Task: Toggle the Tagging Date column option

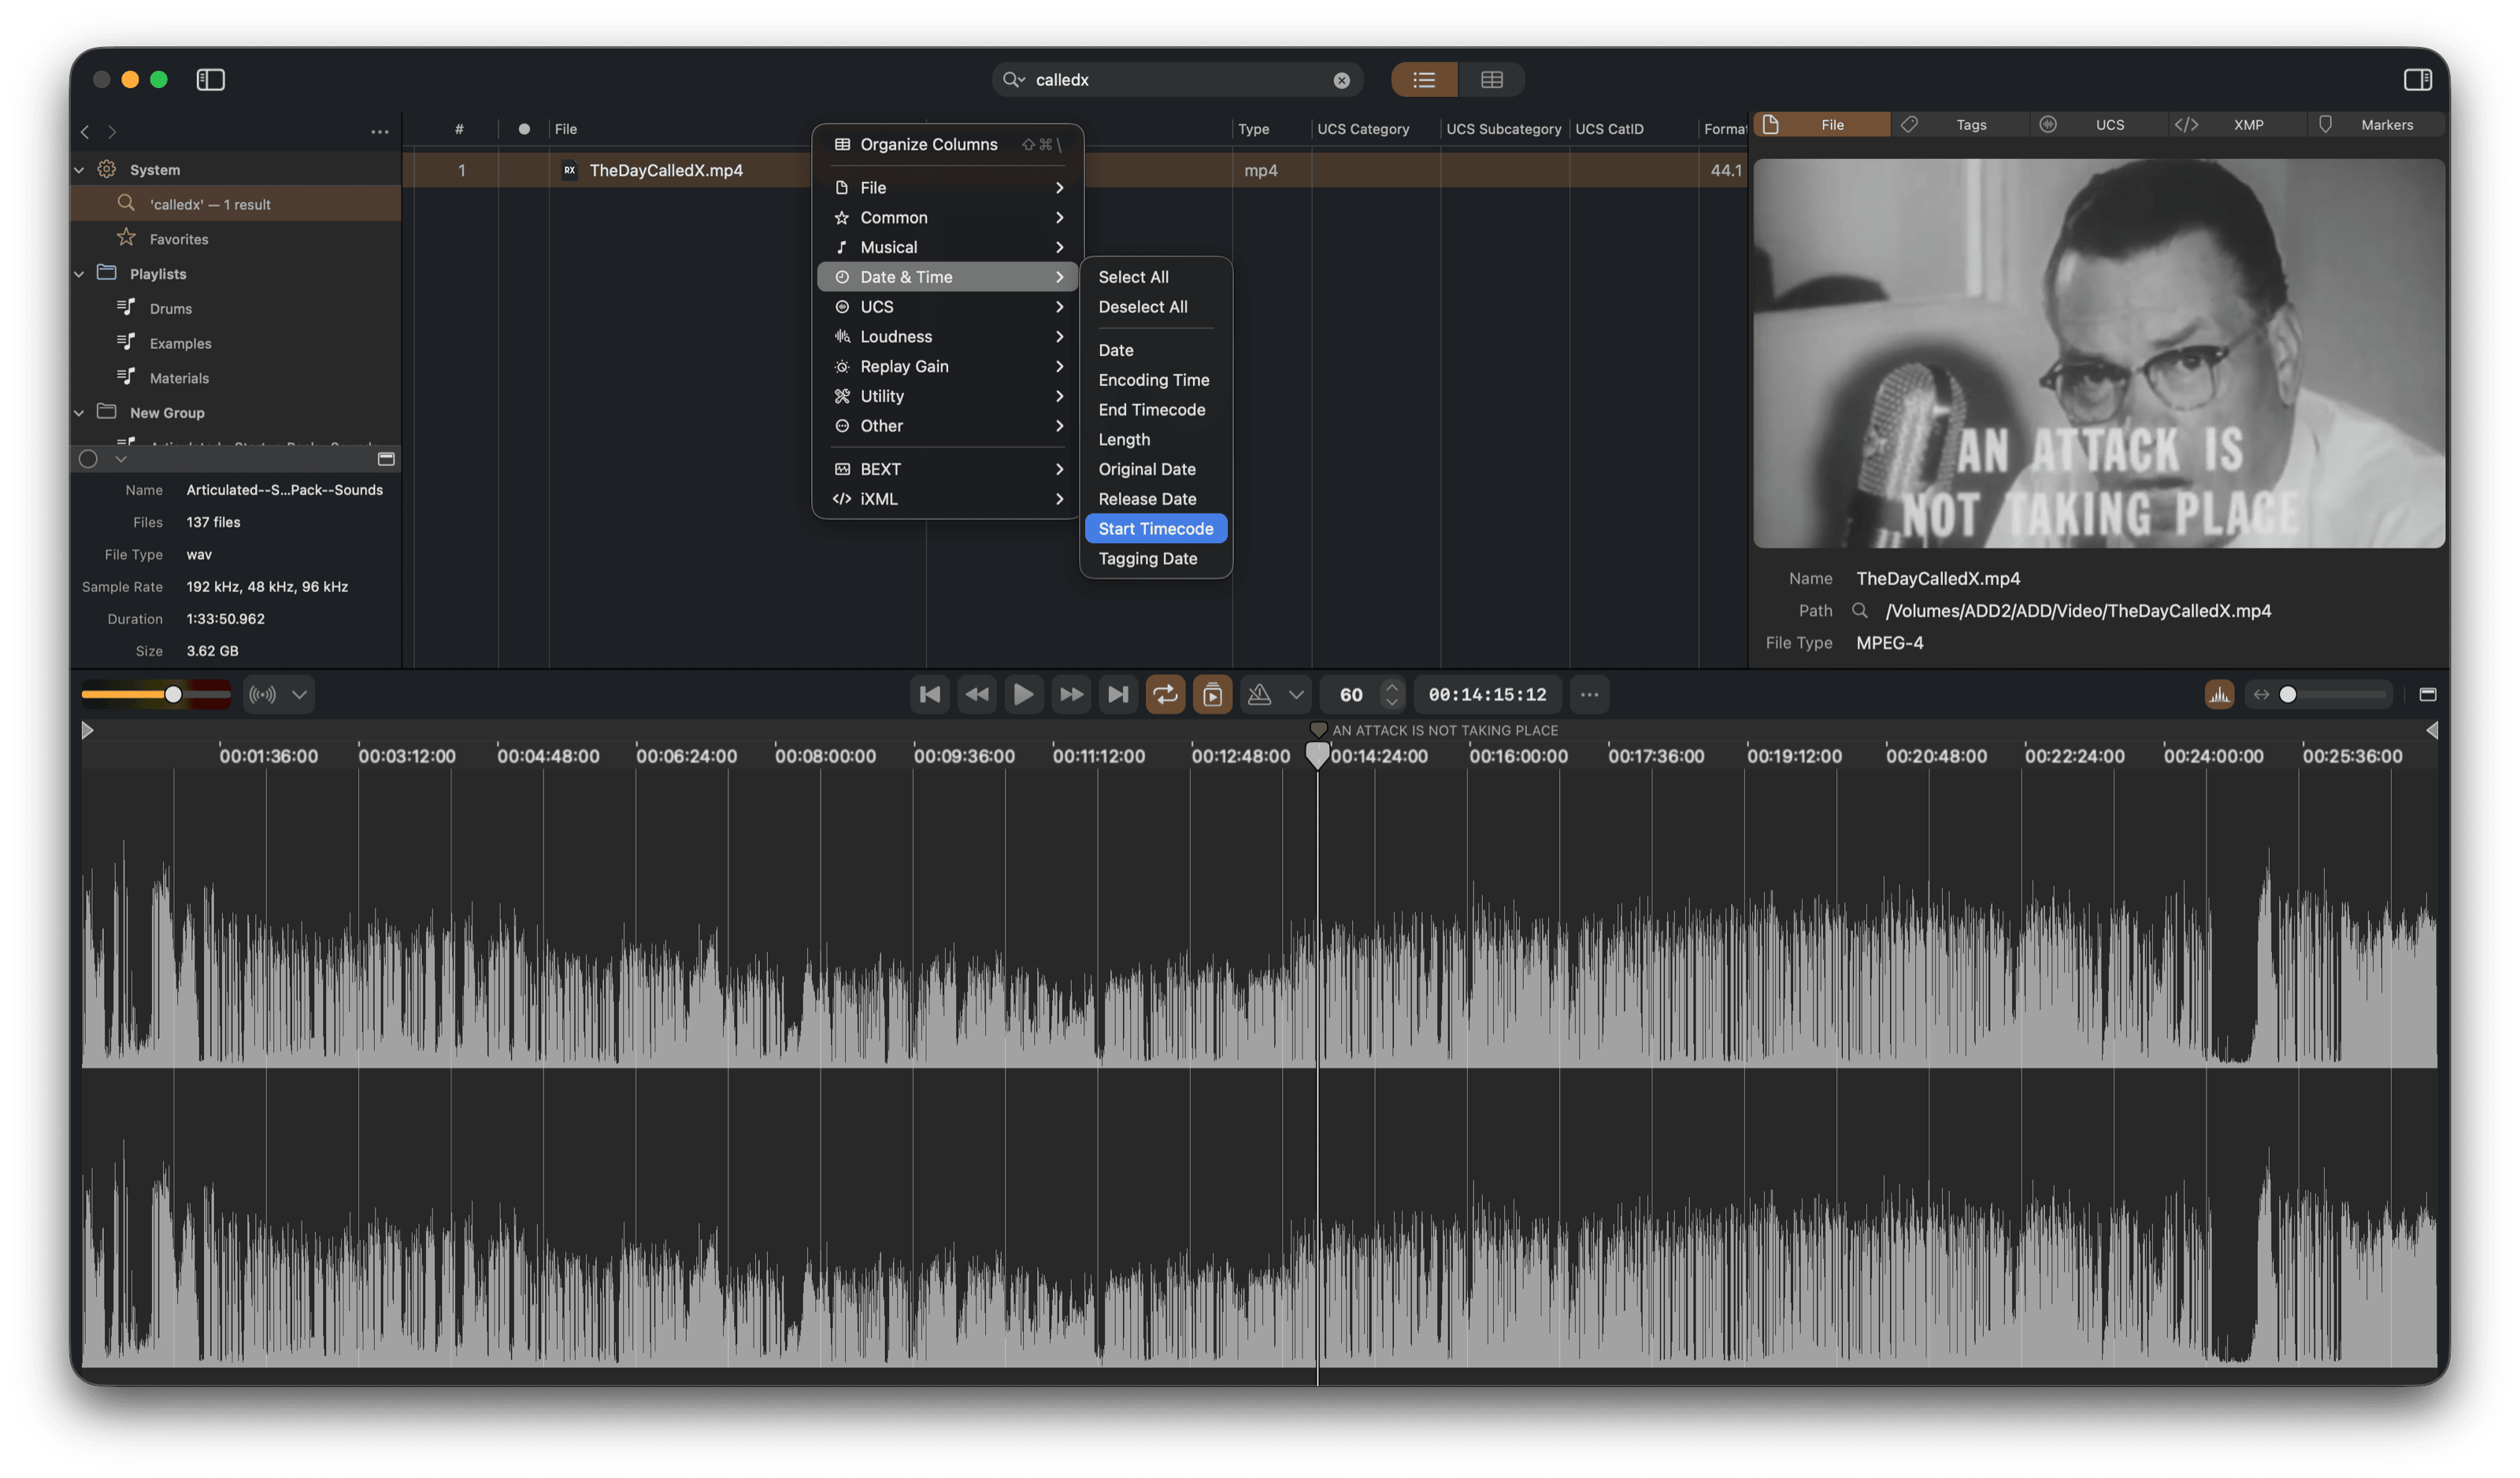Action: click(1156, 559)
